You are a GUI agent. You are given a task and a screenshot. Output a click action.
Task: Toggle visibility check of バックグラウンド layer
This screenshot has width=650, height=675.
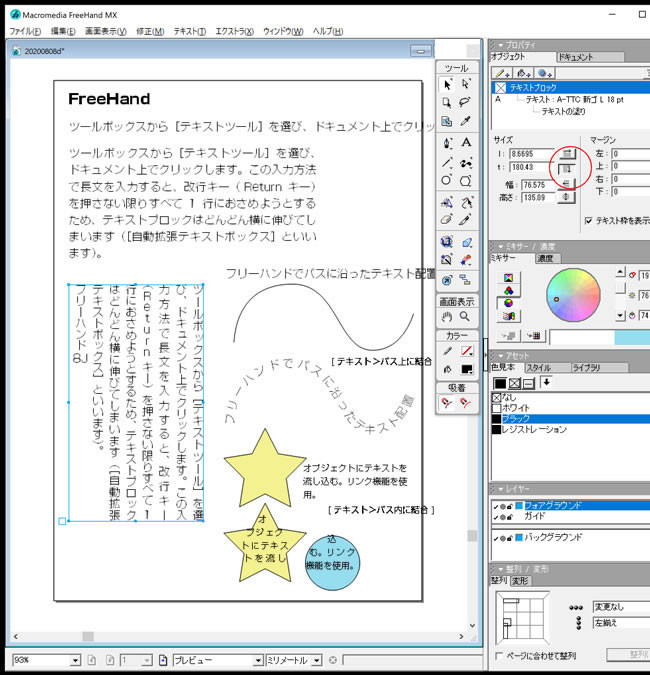(495, 539)
